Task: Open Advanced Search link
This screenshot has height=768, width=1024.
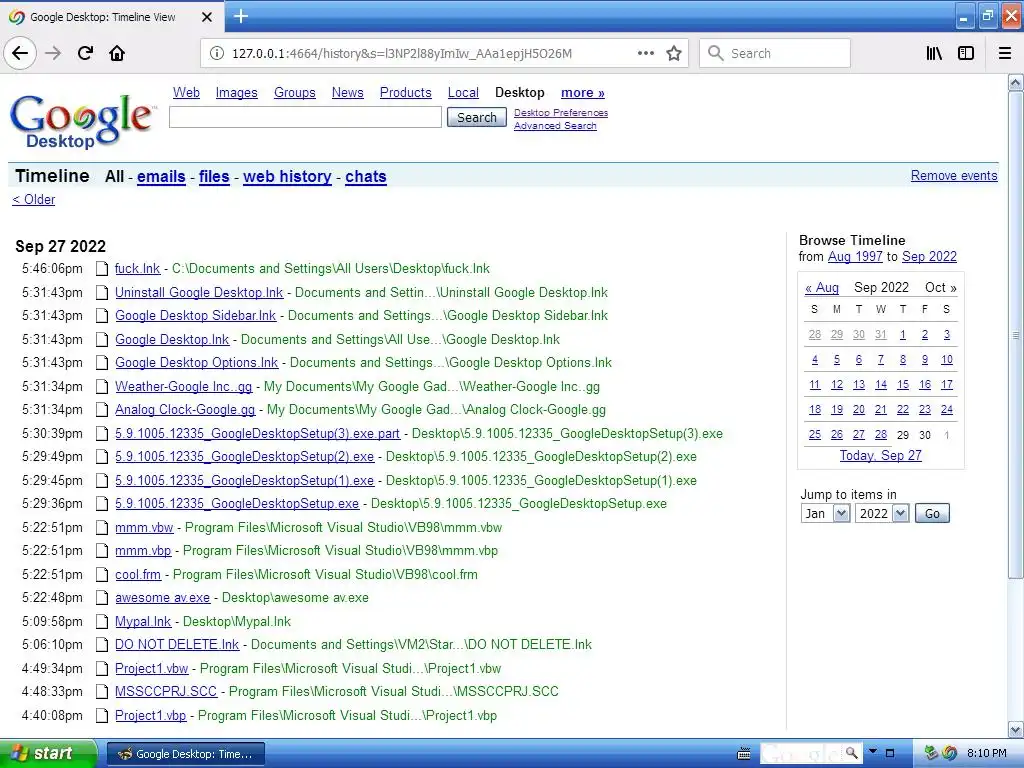Action: [x=555, y=125]
